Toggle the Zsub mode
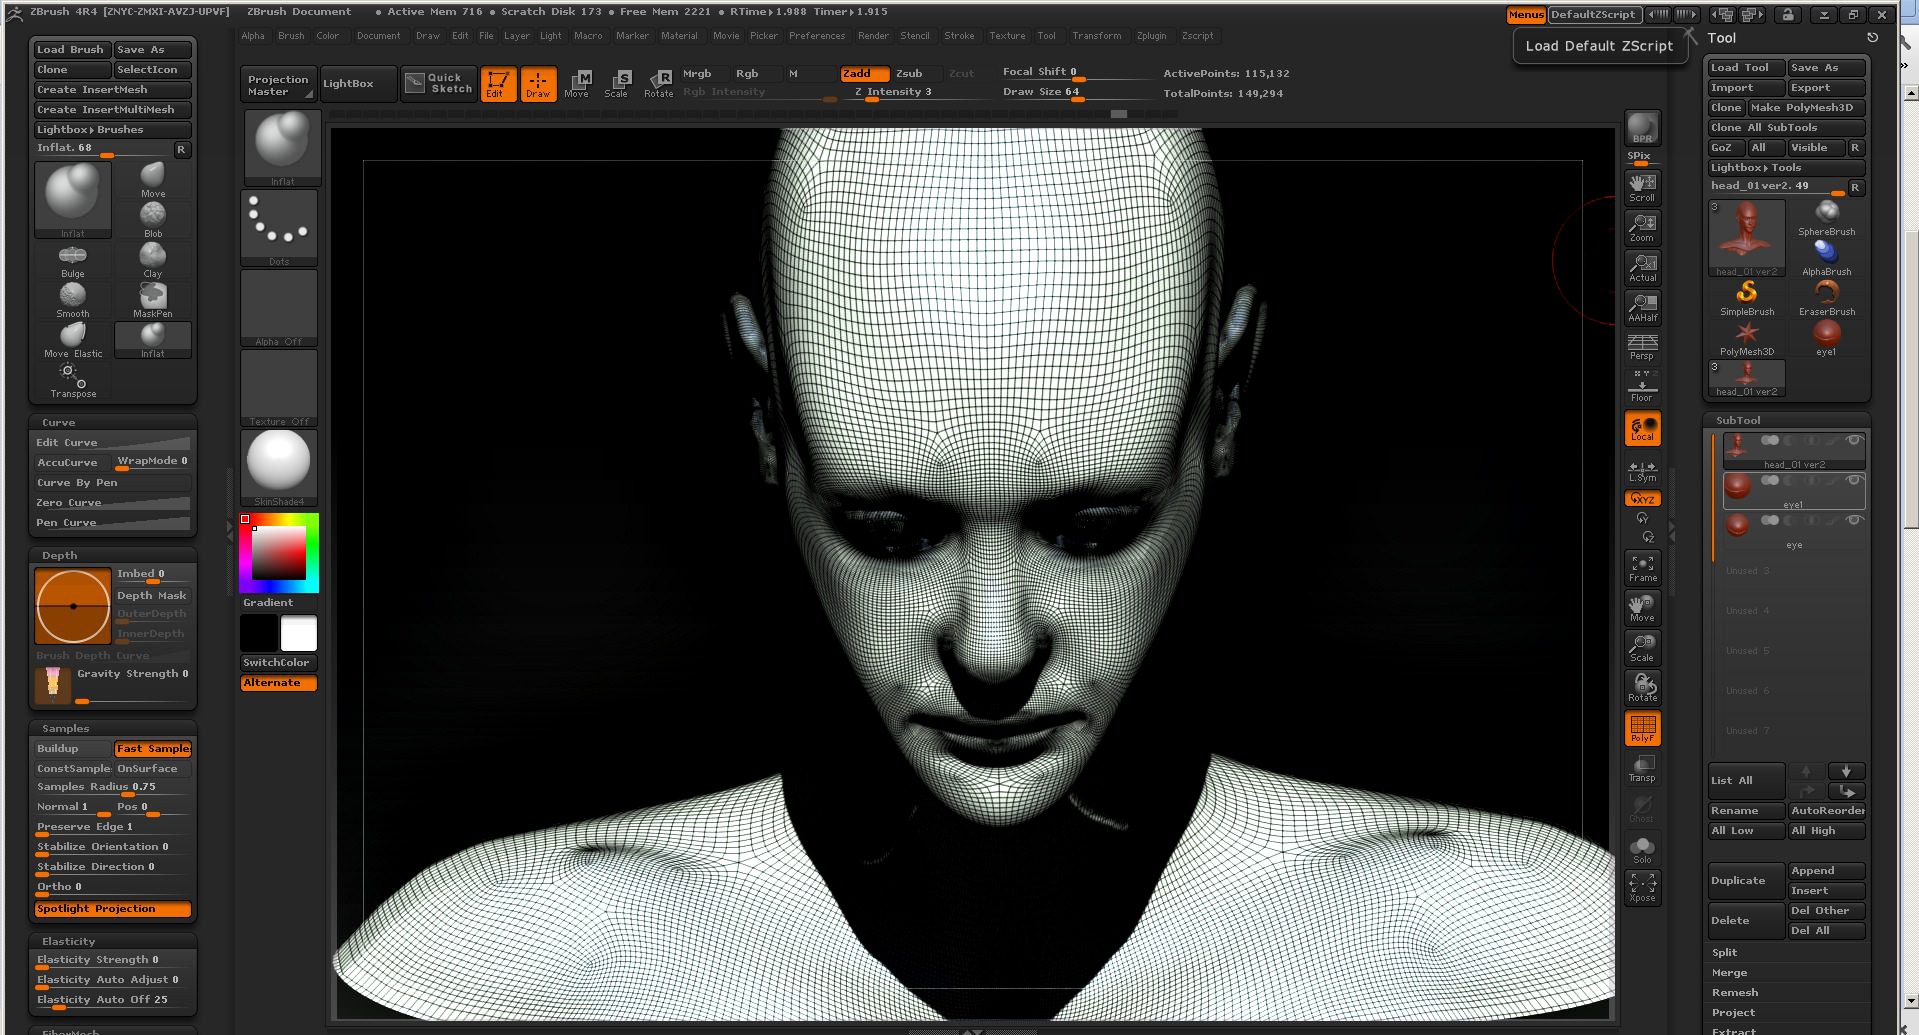 909,73
